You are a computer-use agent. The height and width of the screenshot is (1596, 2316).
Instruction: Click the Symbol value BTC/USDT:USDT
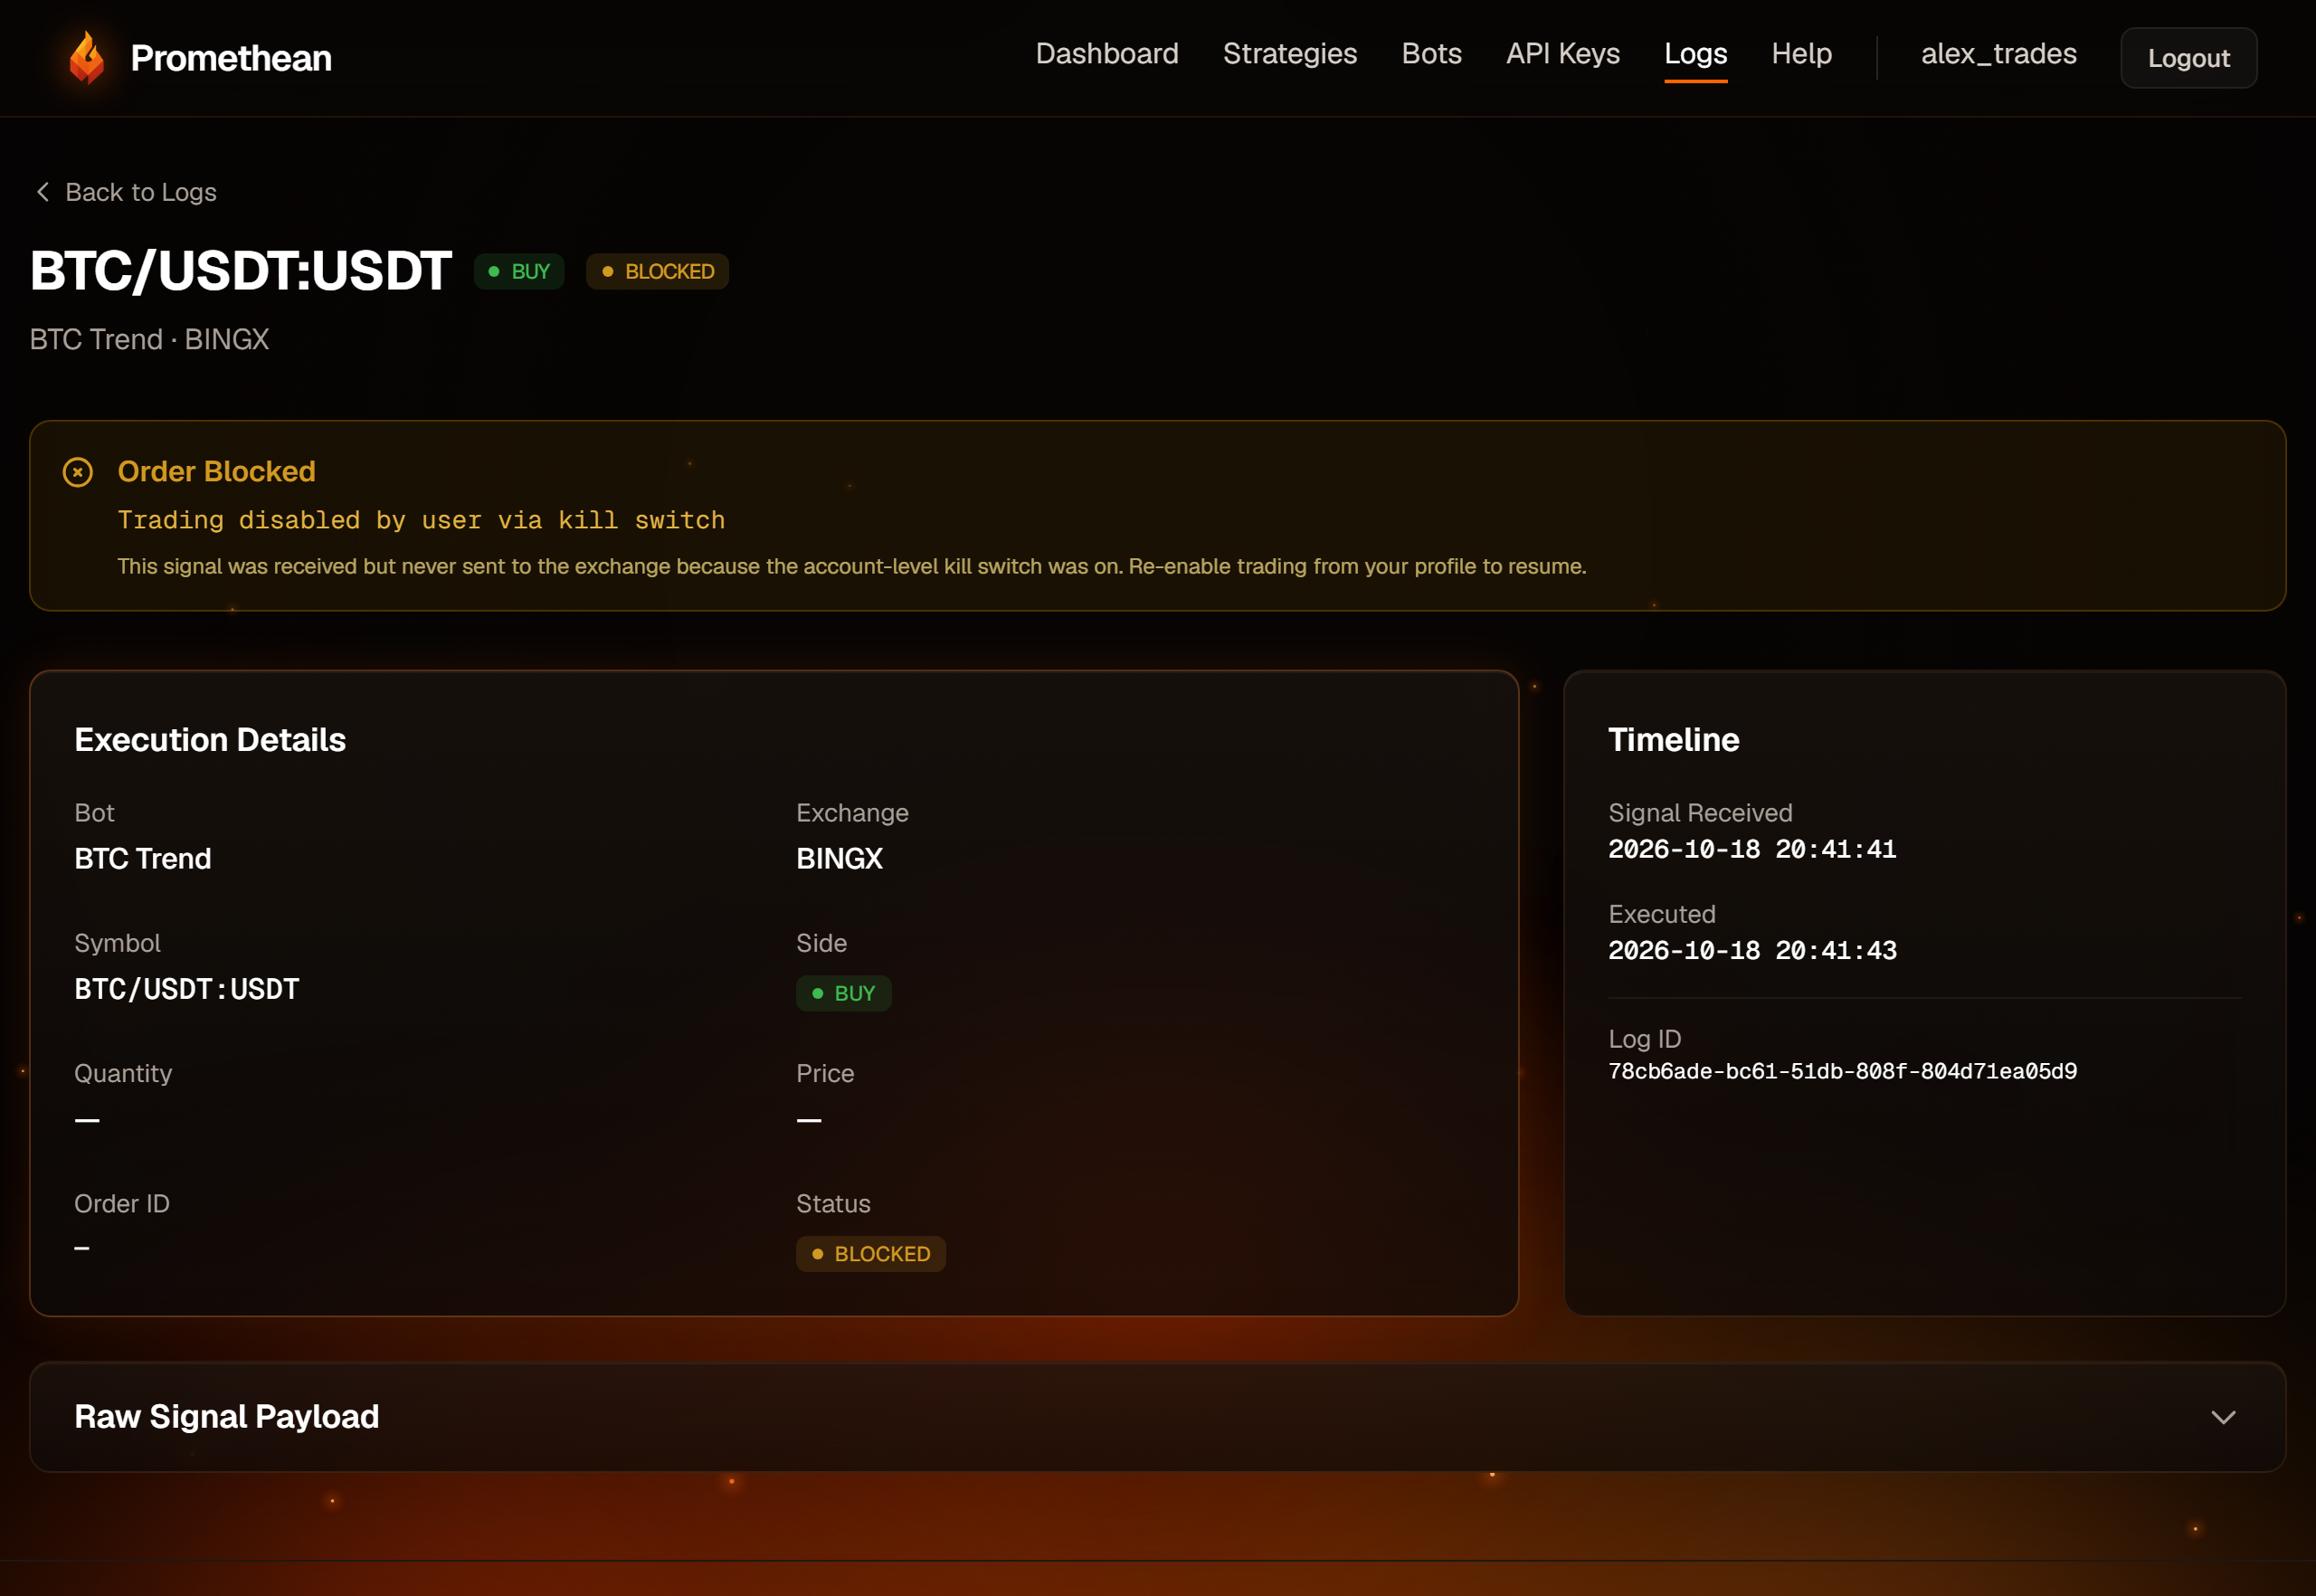pos(187,990)
